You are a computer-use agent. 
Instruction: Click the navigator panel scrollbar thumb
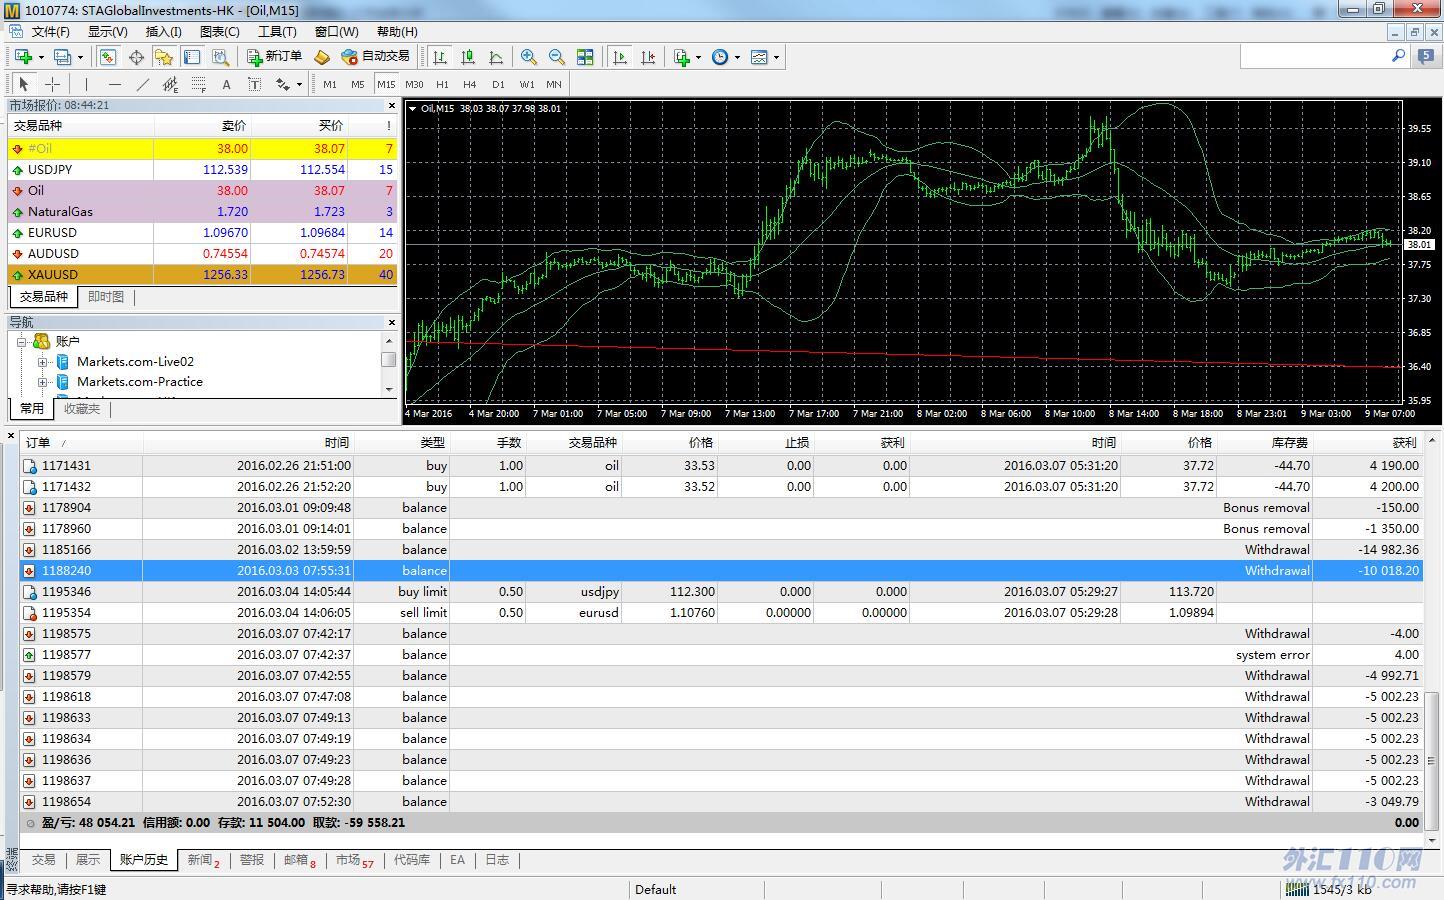coord(389,360)
